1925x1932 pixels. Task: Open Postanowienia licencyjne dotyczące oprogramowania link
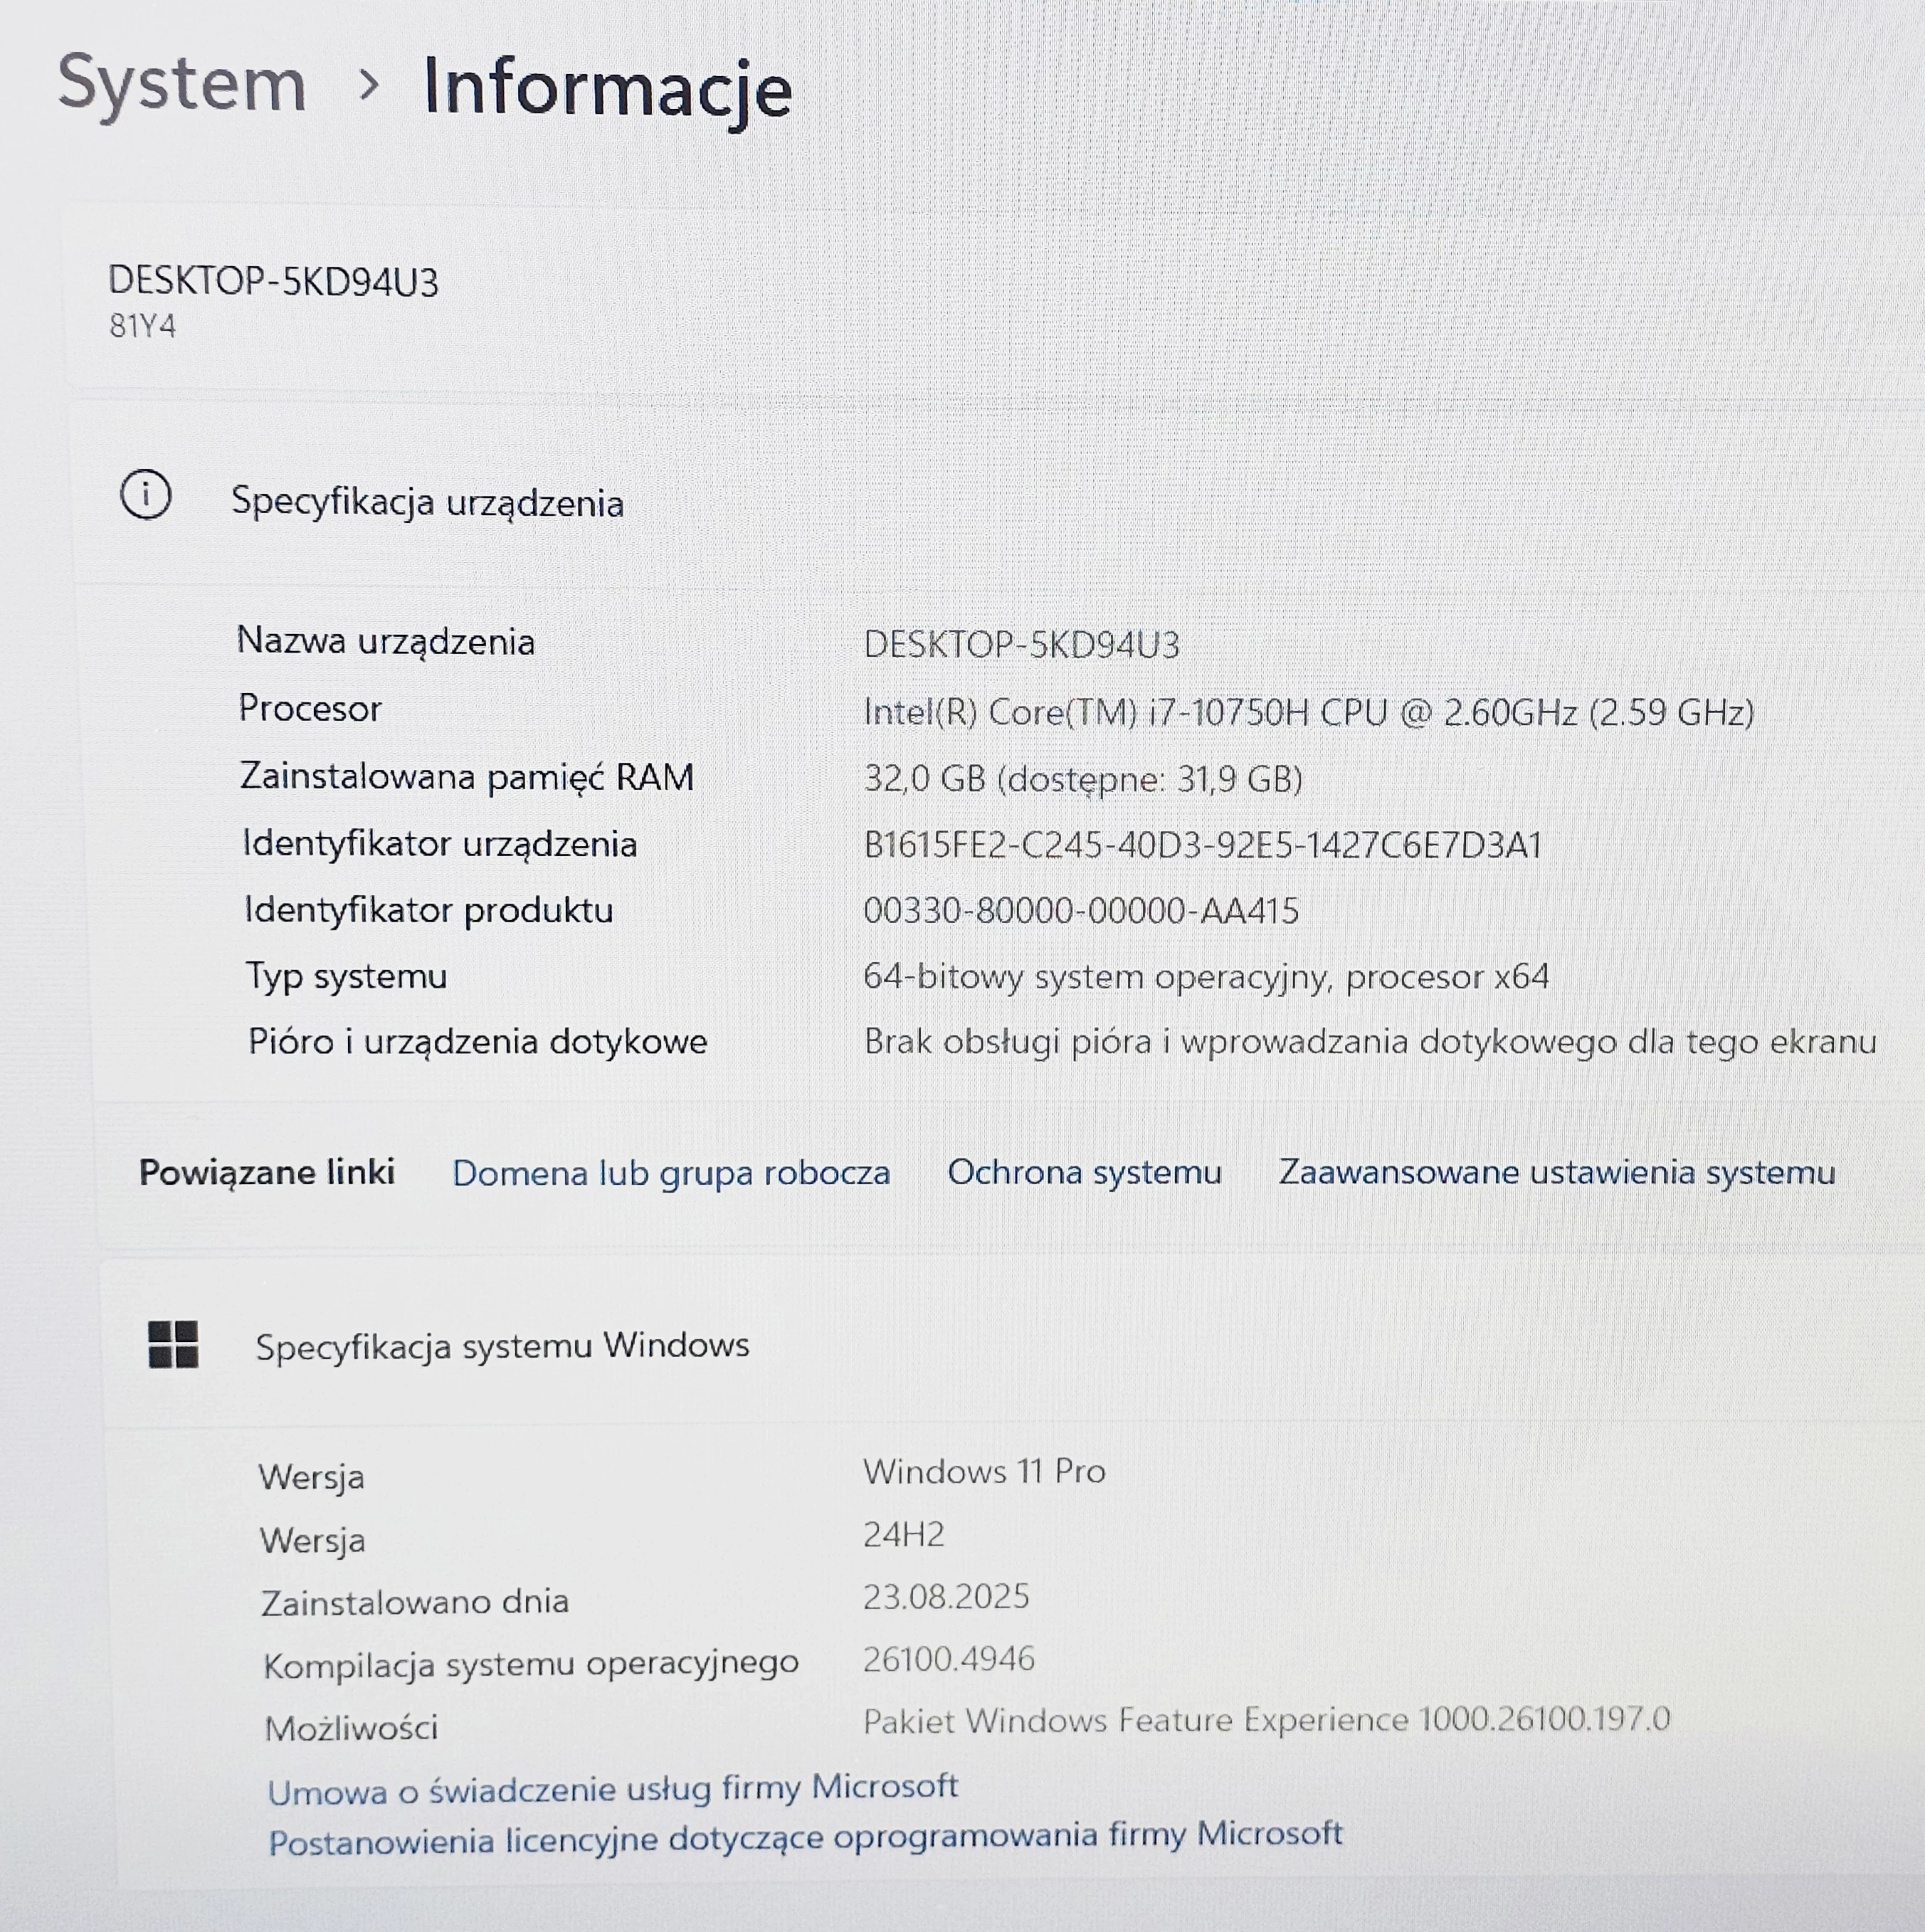click(805, 1837)
